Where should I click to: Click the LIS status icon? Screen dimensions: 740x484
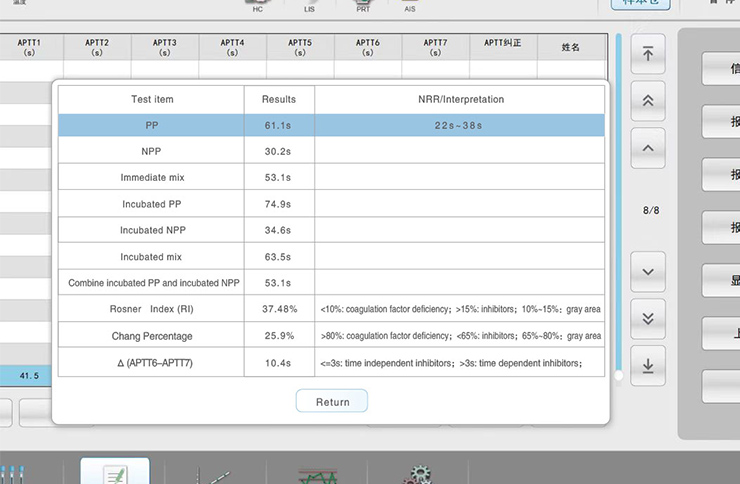(x=309, y=6)
